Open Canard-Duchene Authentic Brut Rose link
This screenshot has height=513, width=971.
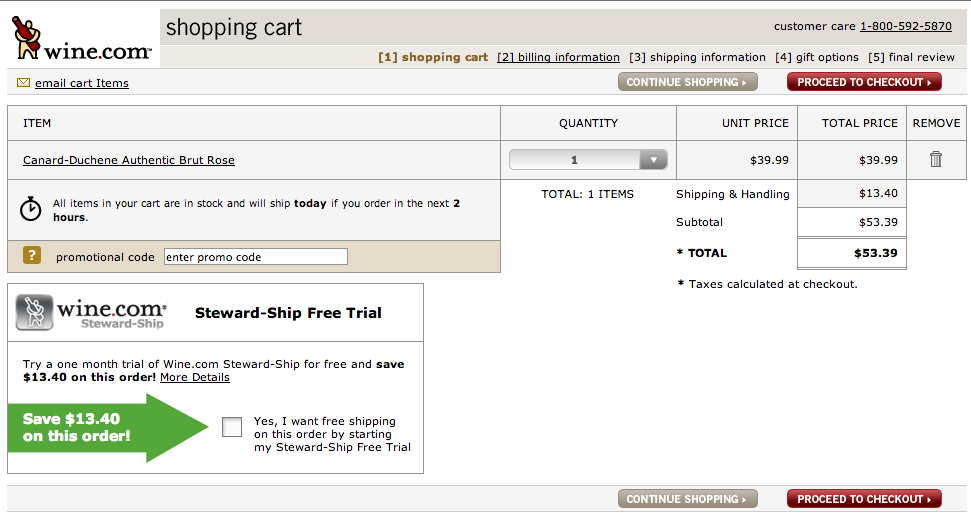[129, 160]
